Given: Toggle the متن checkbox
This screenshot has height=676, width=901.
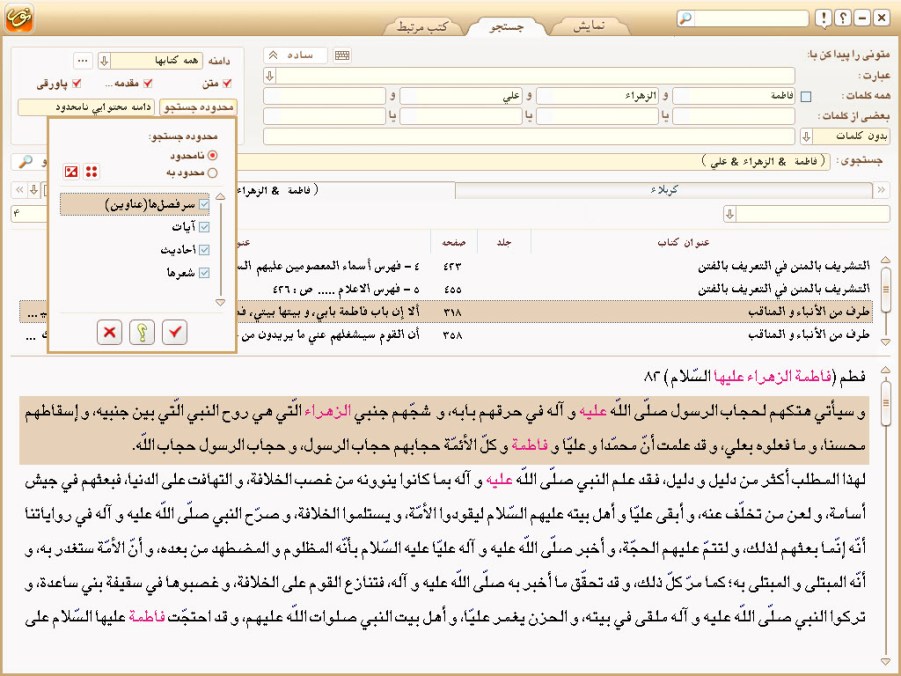Looking at the screenshot, I should (x=227, y=83).
